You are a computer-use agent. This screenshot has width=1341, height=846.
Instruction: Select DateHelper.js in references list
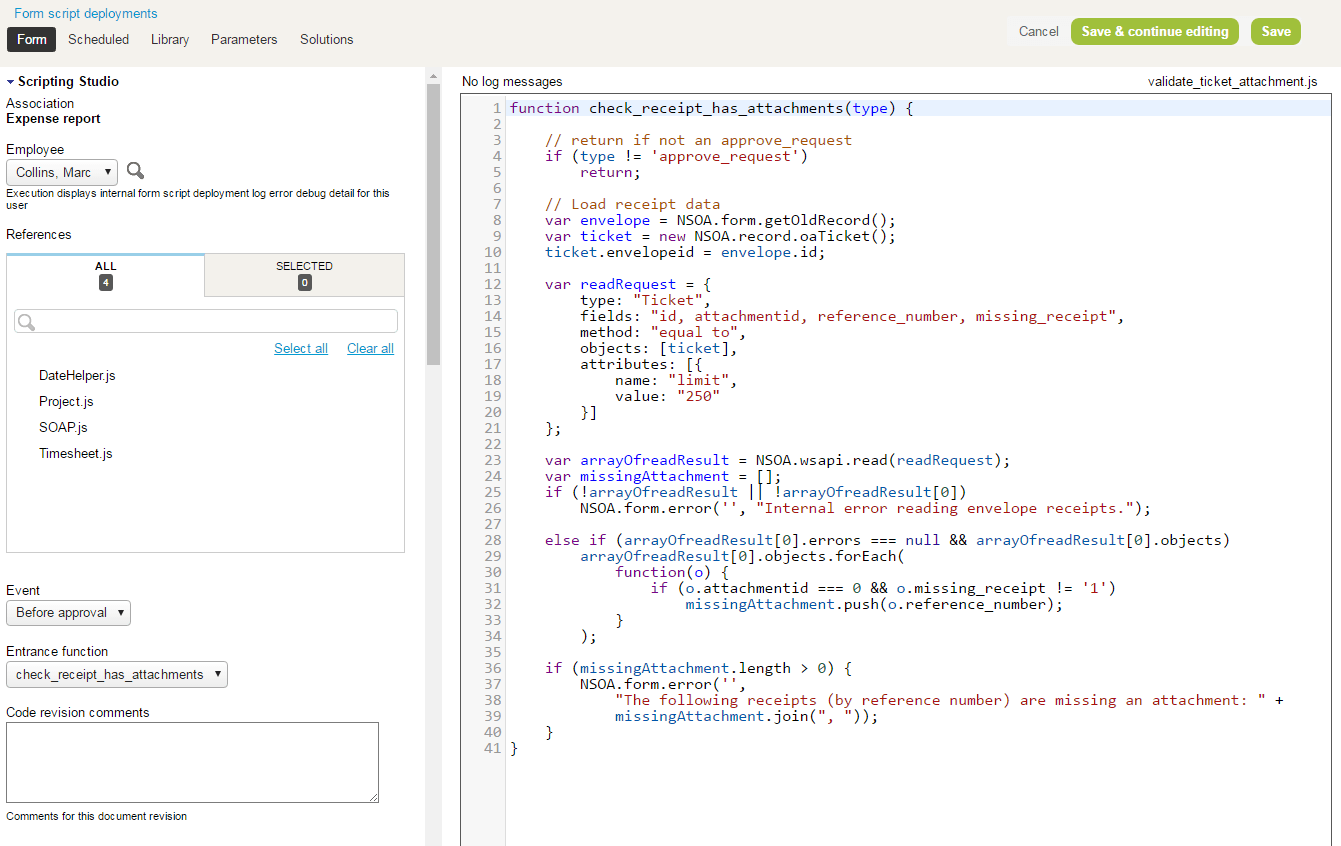(x=77, y=375)
